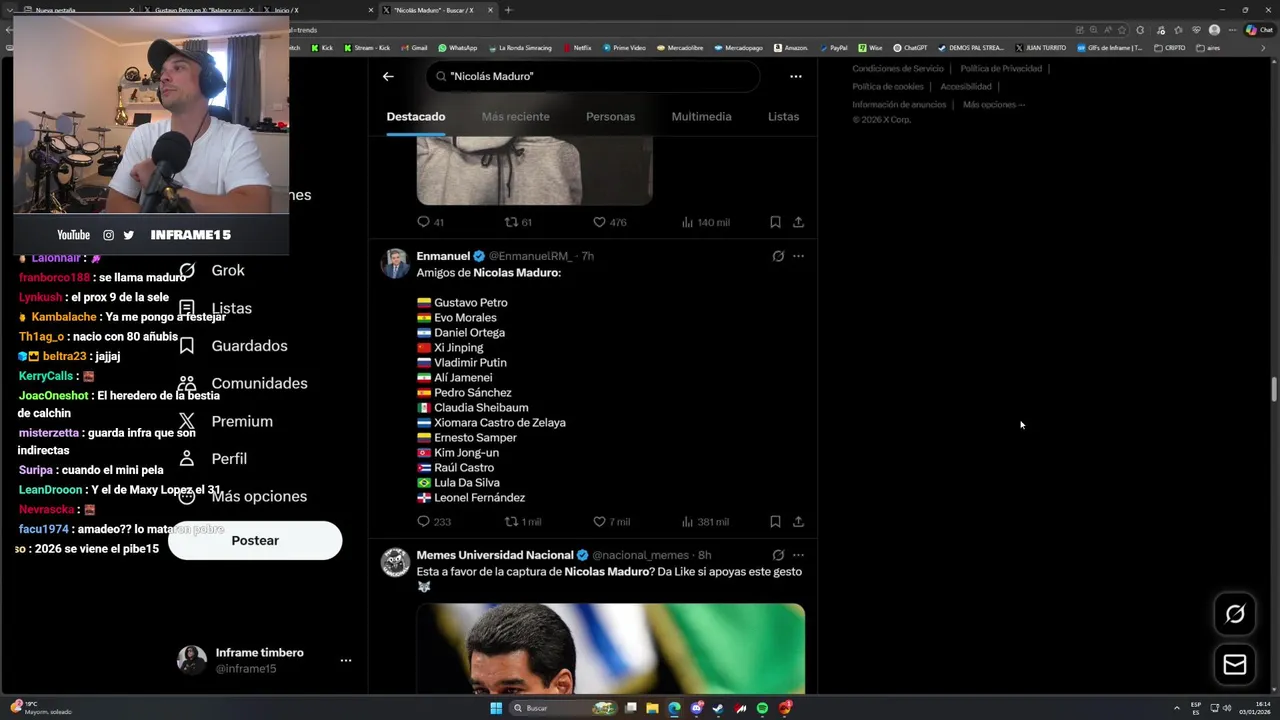Repost Enmanuel's post with 1 mil reposts
The image size is (1280, 720).
click(522, 521)
